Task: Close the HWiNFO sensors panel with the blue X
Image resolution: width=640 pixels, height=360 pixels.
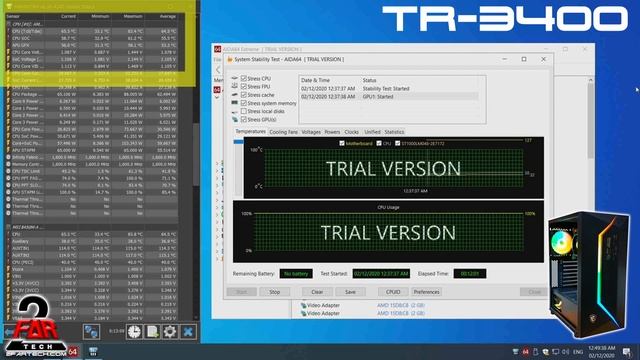Action: click(x=188, y=331)
